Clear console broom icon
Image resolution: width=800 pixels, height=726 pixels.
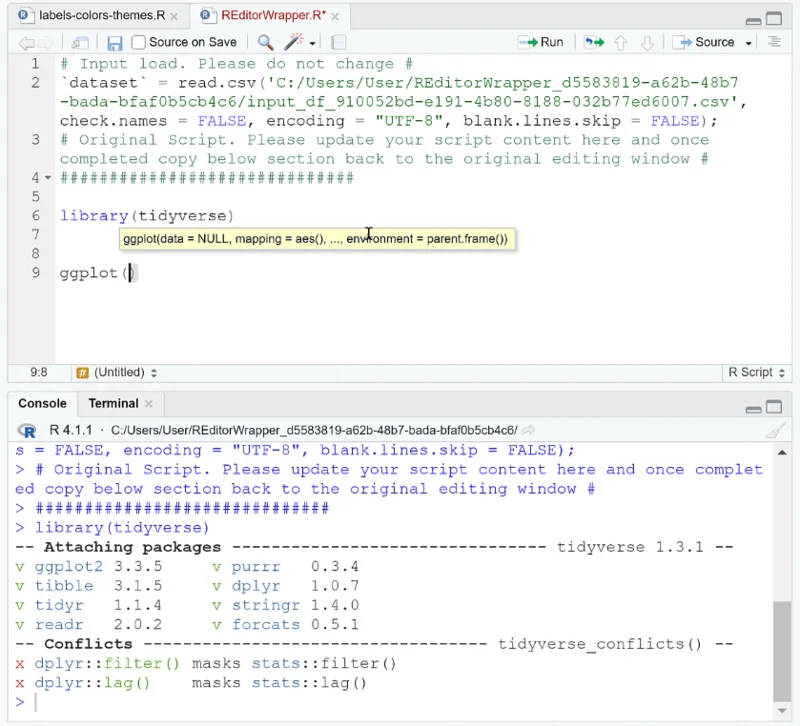click(x=776, y=431)
